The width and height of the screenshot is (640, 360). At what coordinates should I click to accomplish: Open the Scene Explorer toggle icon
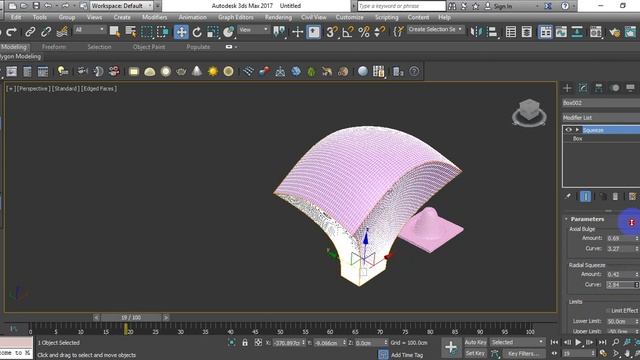click(x=511, y=32)
